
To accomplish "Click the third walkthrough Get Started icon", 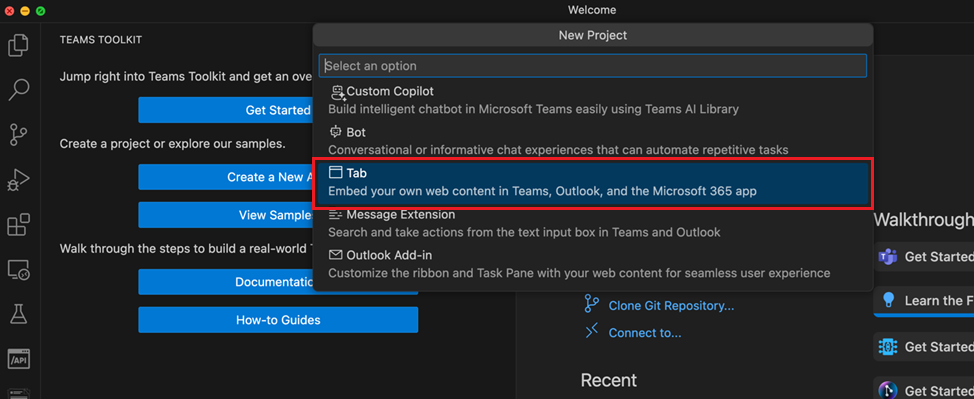I will (x=888, y=346).
